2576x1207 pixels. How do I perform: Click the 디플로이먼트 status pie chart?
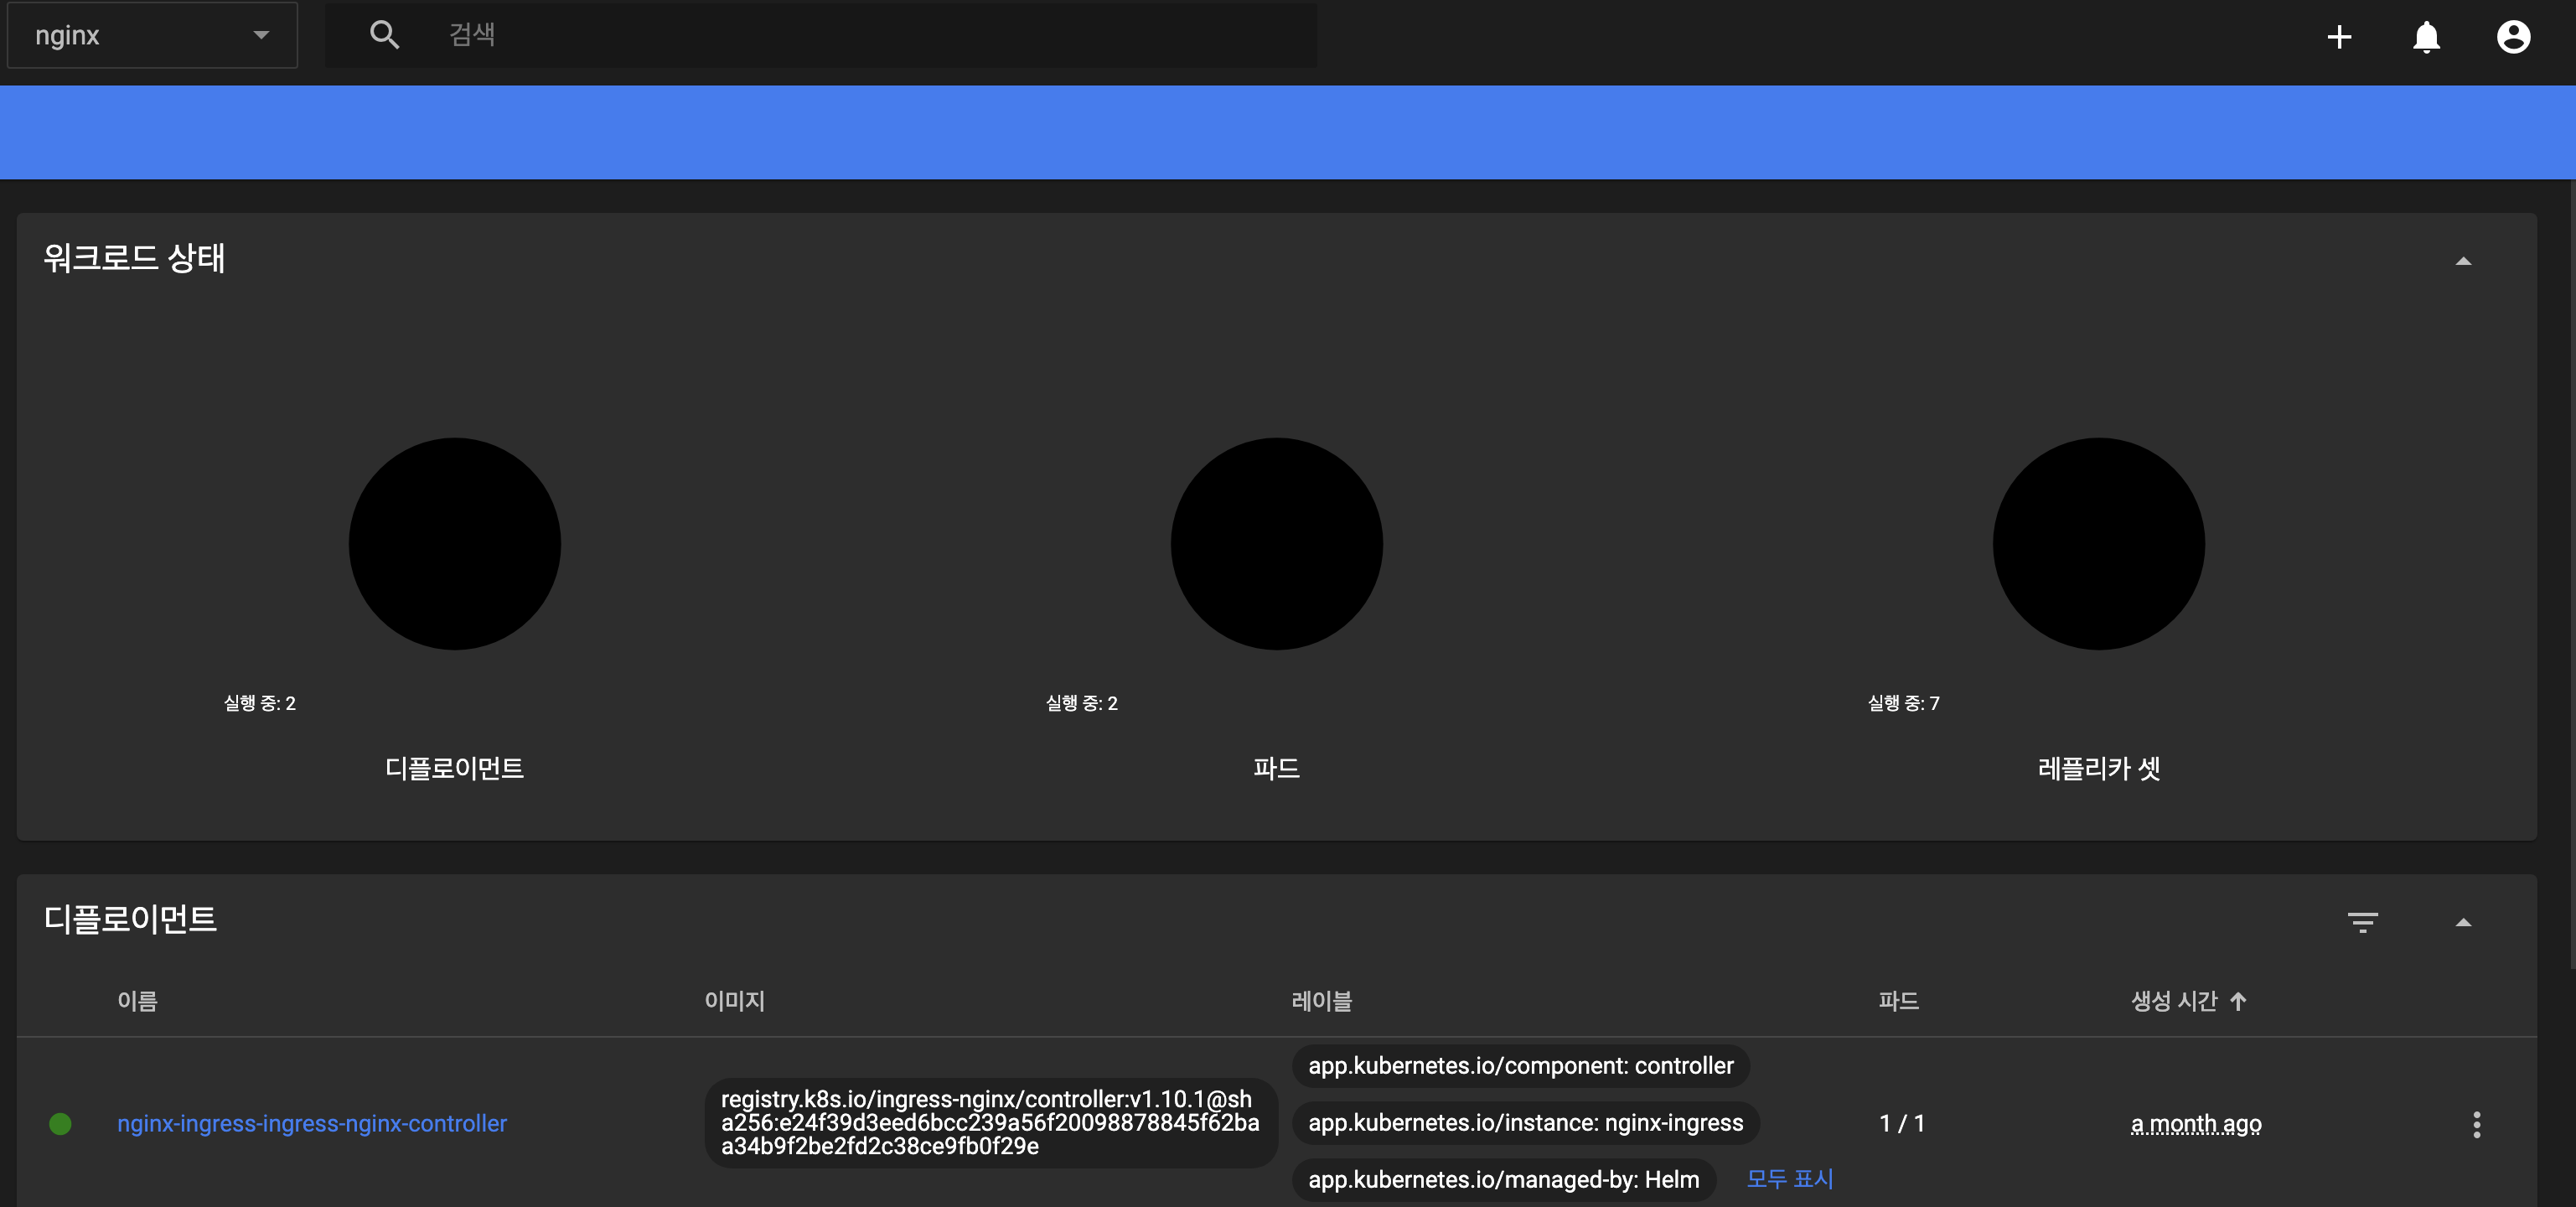click(454, 544)
